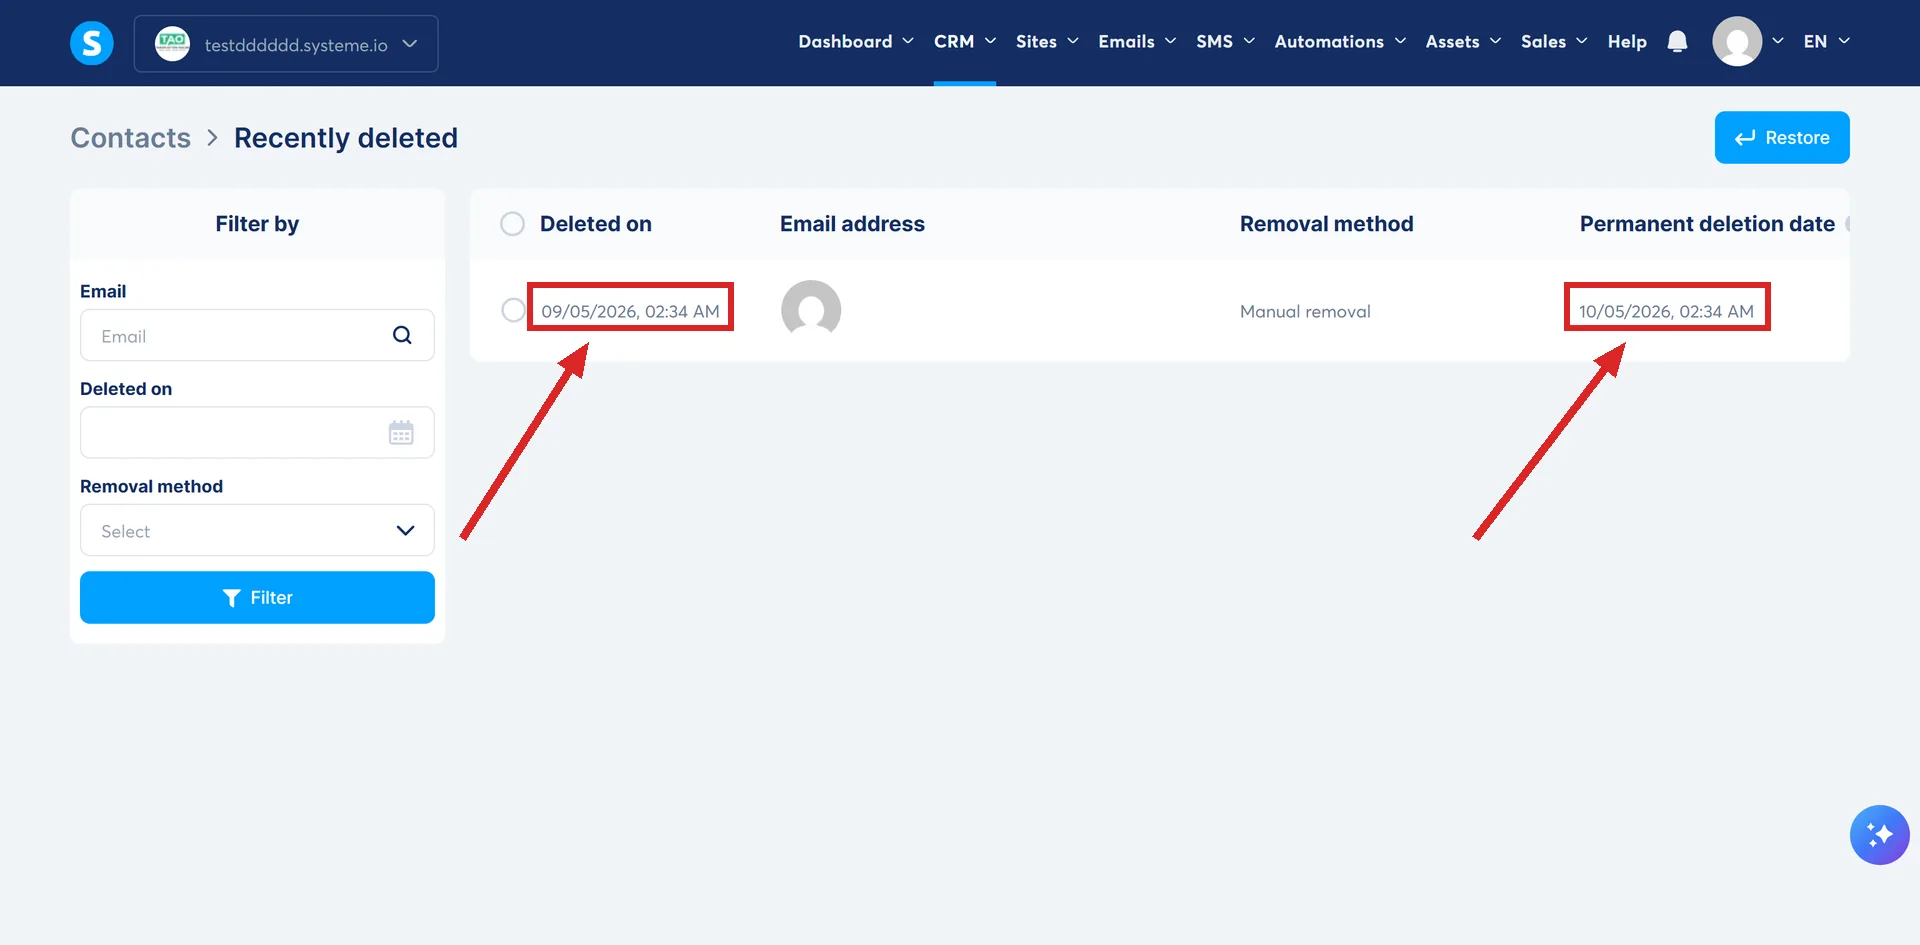
Task: Click the 'Manual removal' cell
Action: pyautogui.click(x=1305, y=311)
